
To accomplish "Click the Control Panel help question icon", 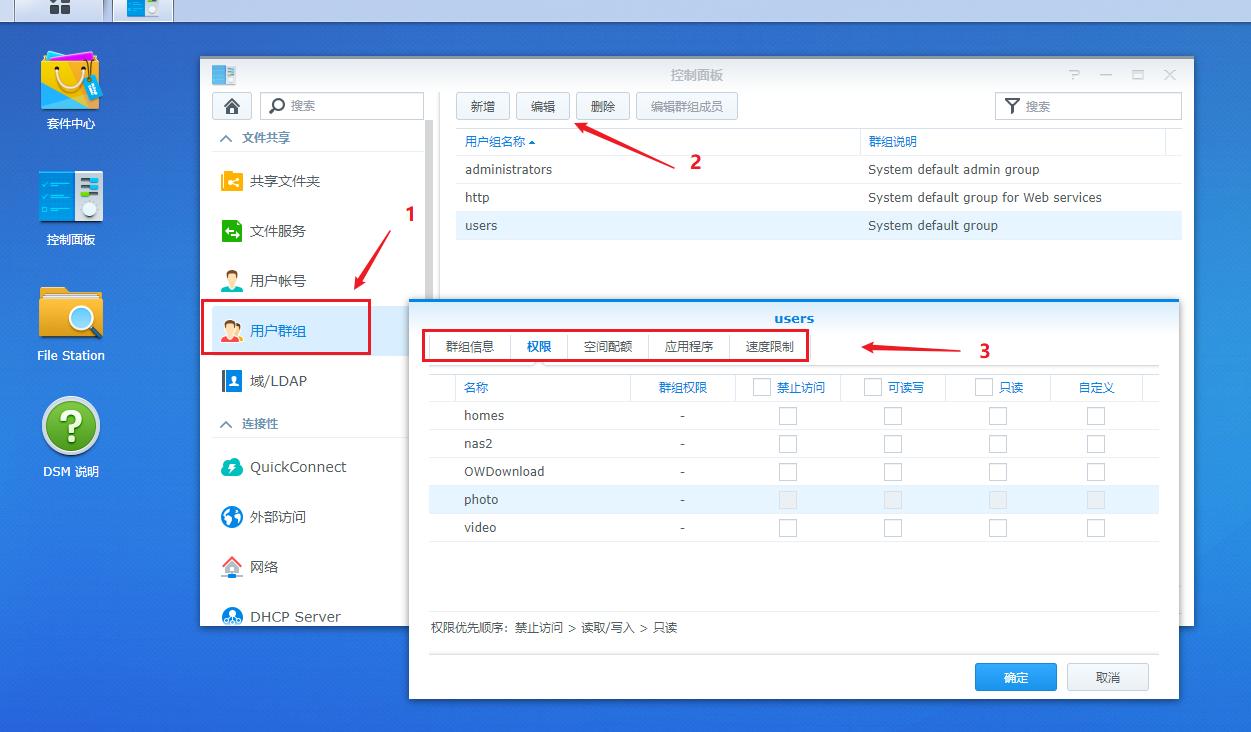I will pyautogui.click(x=1074, y=75).
